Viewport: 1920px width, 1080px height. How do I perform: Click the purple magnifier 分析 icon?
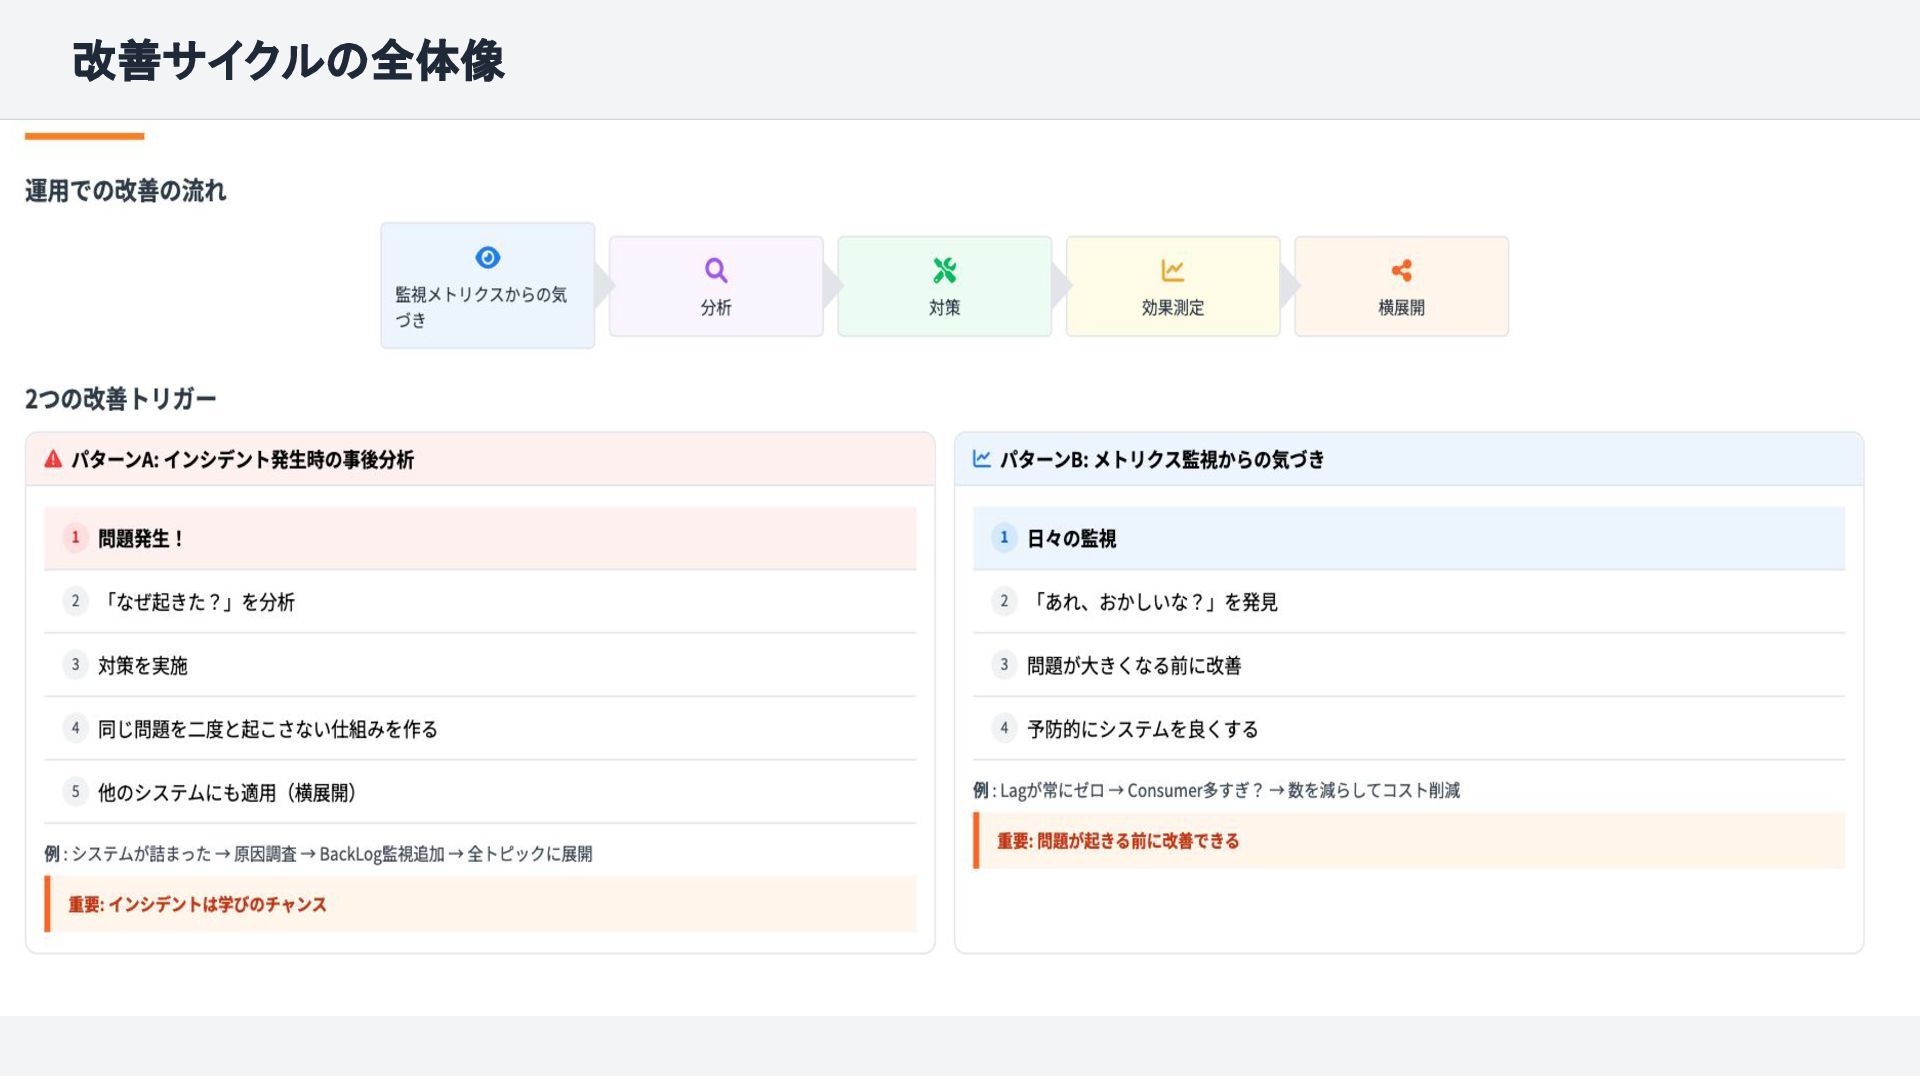(716, 270)
